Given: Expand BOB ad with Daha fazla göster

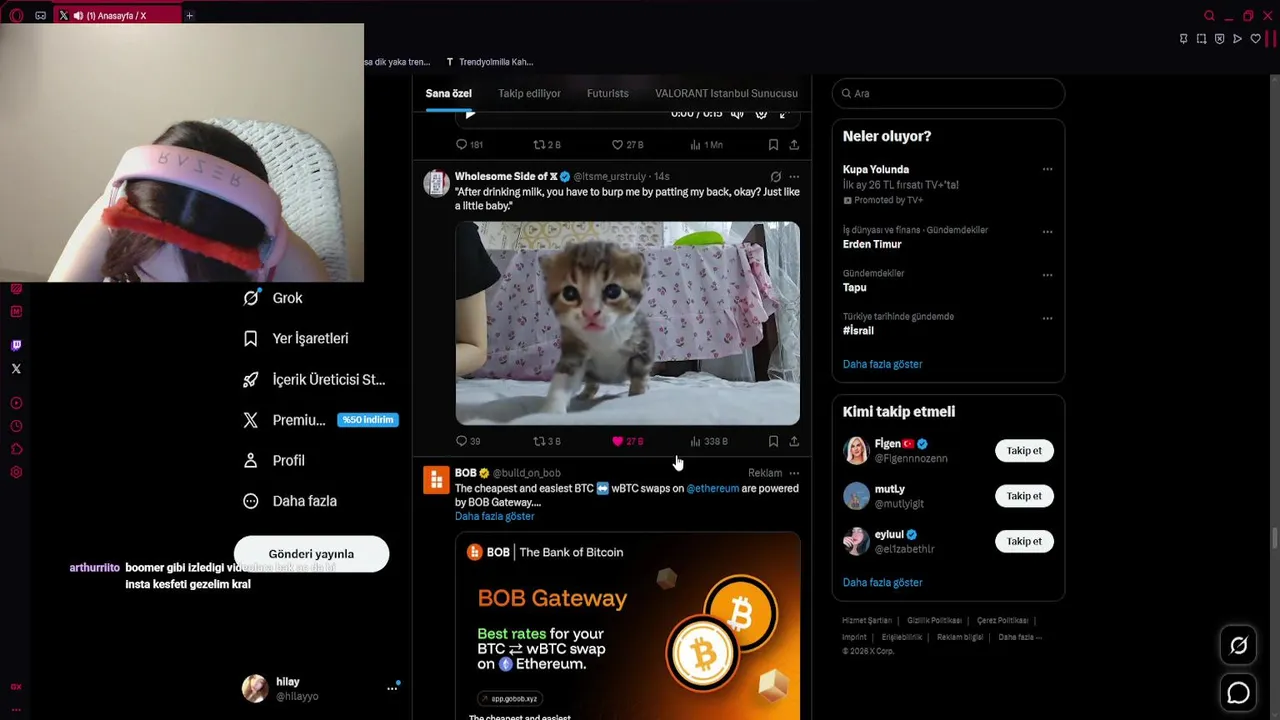Looking at the screenshot, I should (494, 516).
